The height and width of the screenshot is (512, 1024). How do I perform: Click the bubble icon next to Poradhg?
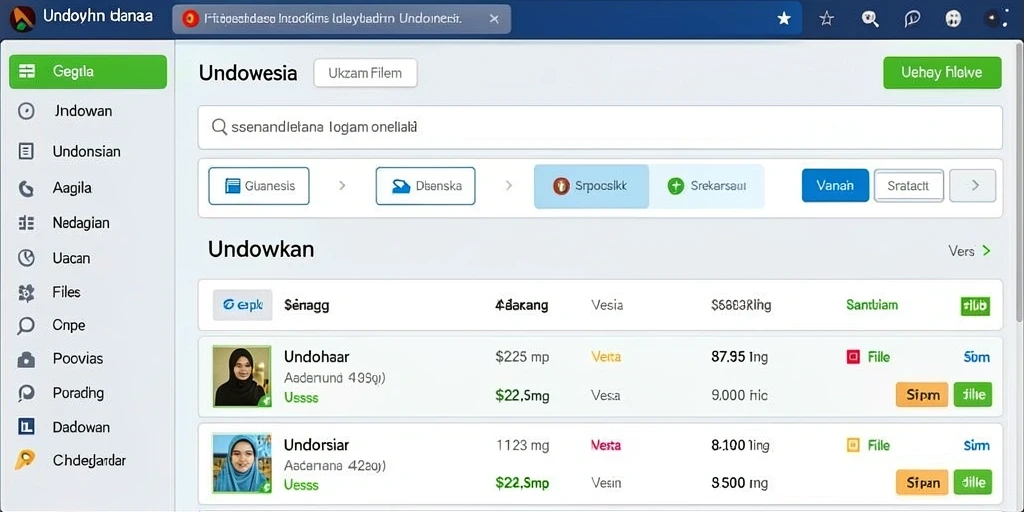tap(26, 393)
